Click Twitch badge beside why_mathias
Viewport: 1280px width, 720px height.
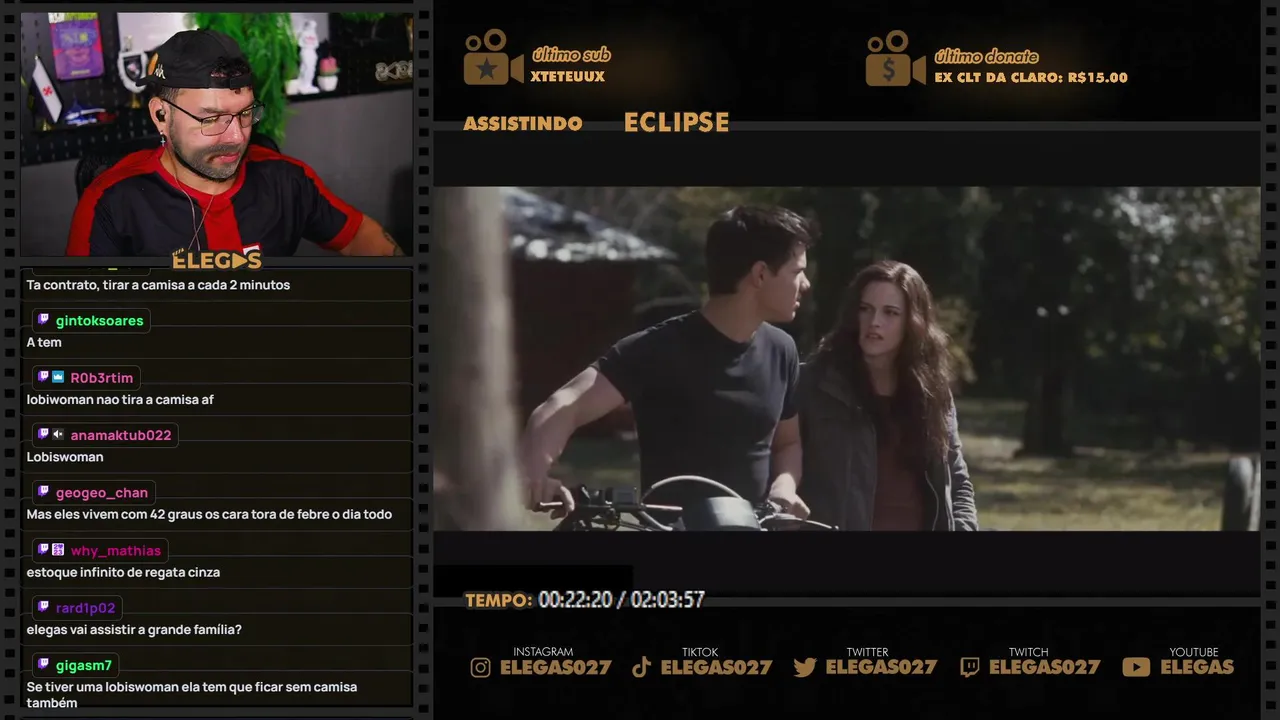point(43,550)
